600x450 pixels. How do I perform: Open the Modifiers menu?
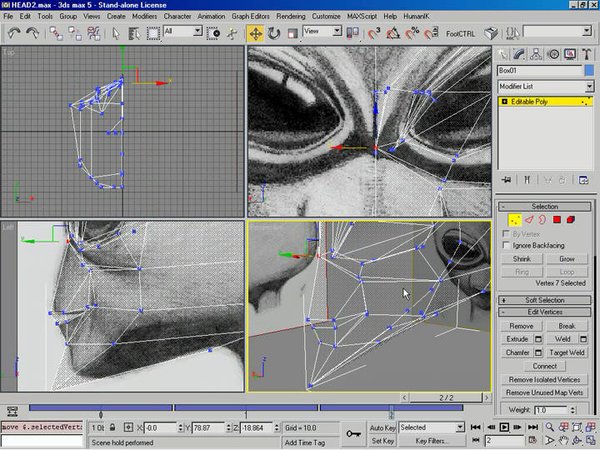pos(144,17)
